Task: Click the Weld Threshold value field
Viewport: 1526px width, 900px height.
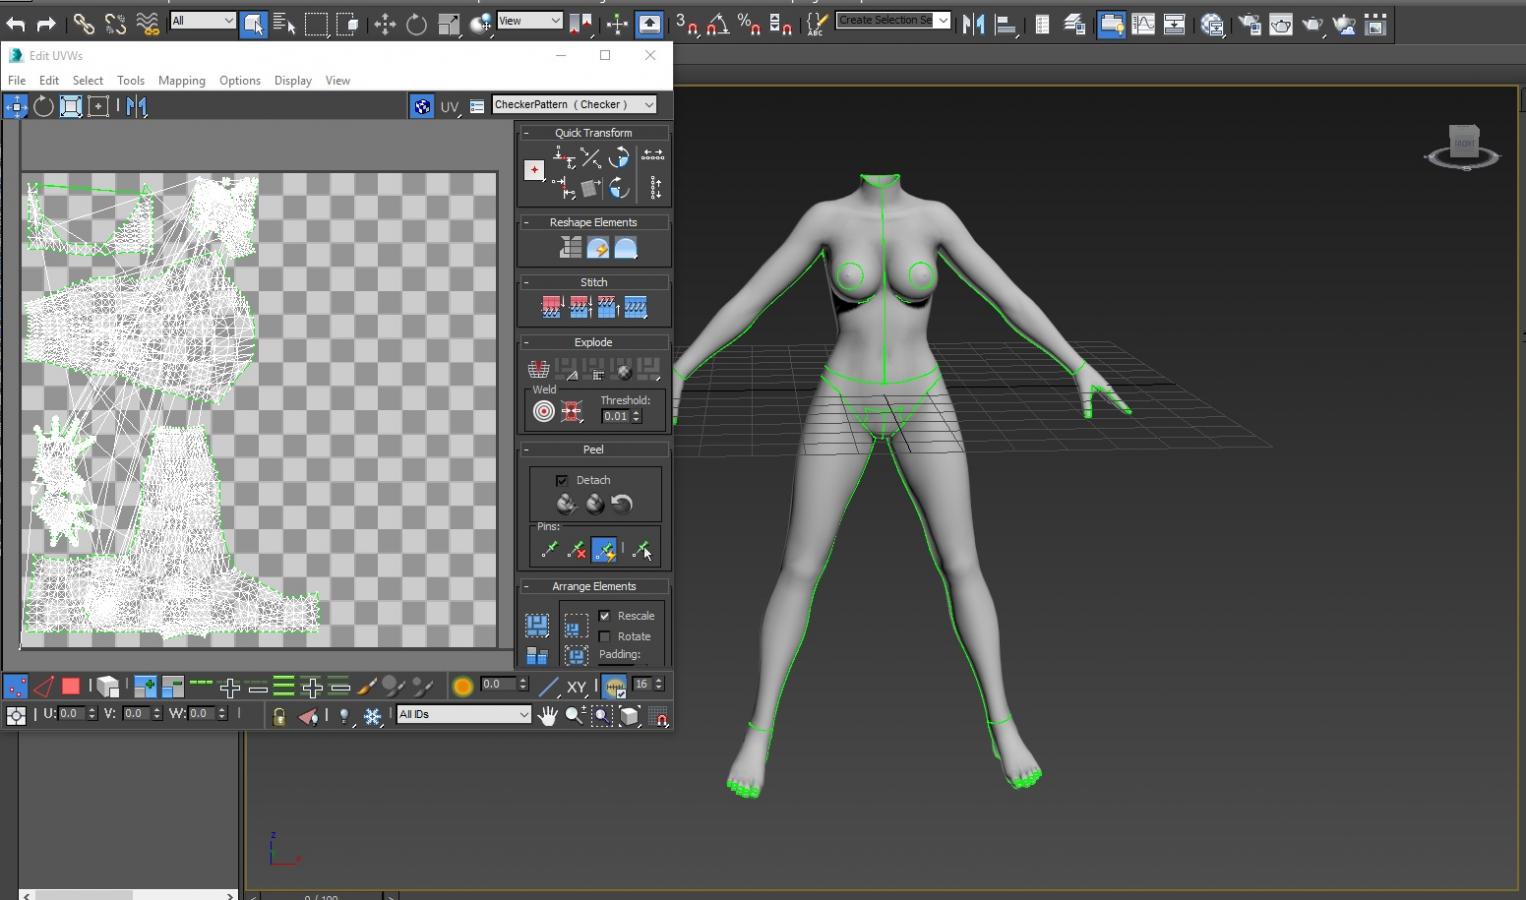Action: click(x=615, y=416)
